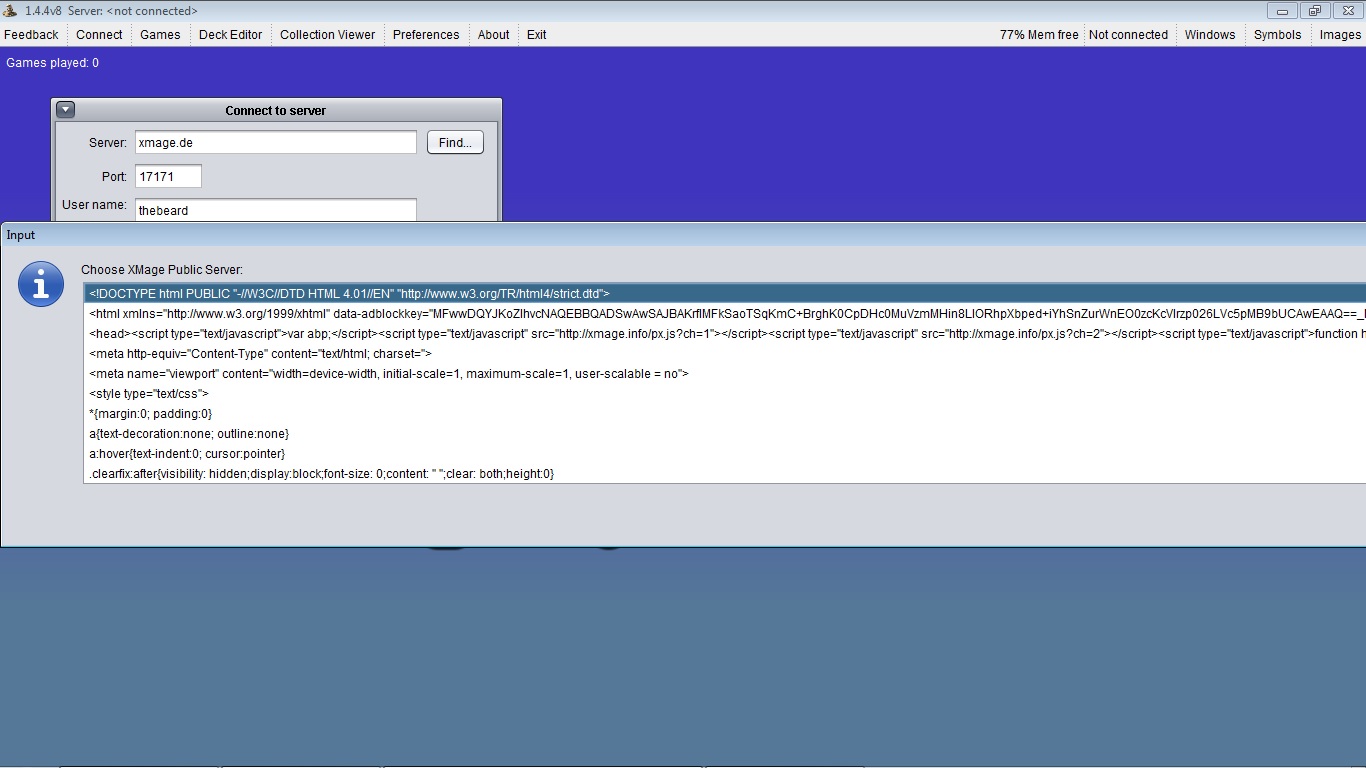
Task: Open the Connect menu item
Action: (99, 34)
